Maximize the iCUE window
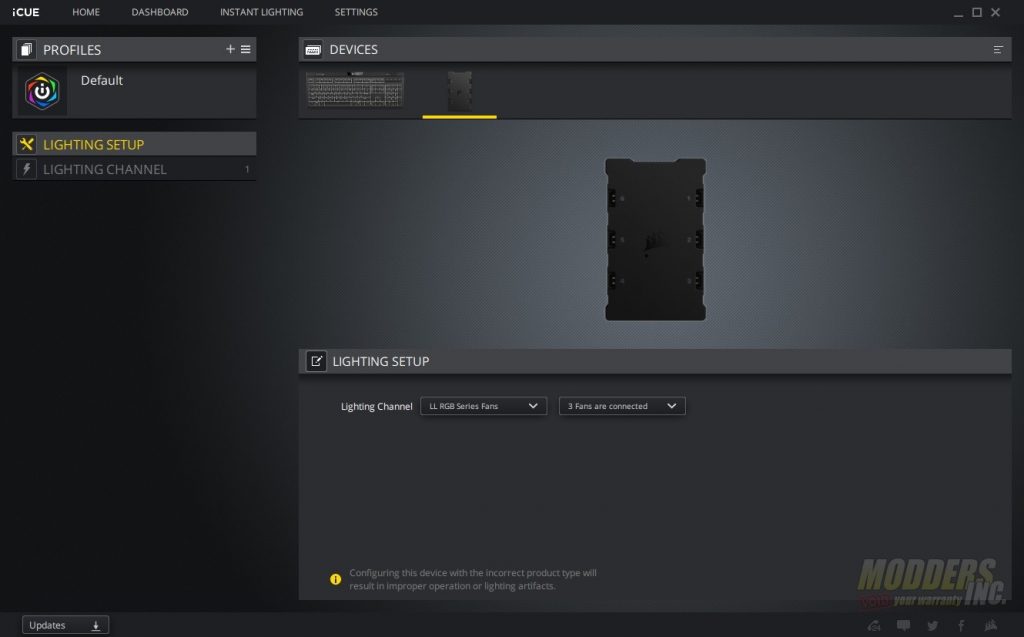The image size is (1024, 637). [x=977, y=12]
